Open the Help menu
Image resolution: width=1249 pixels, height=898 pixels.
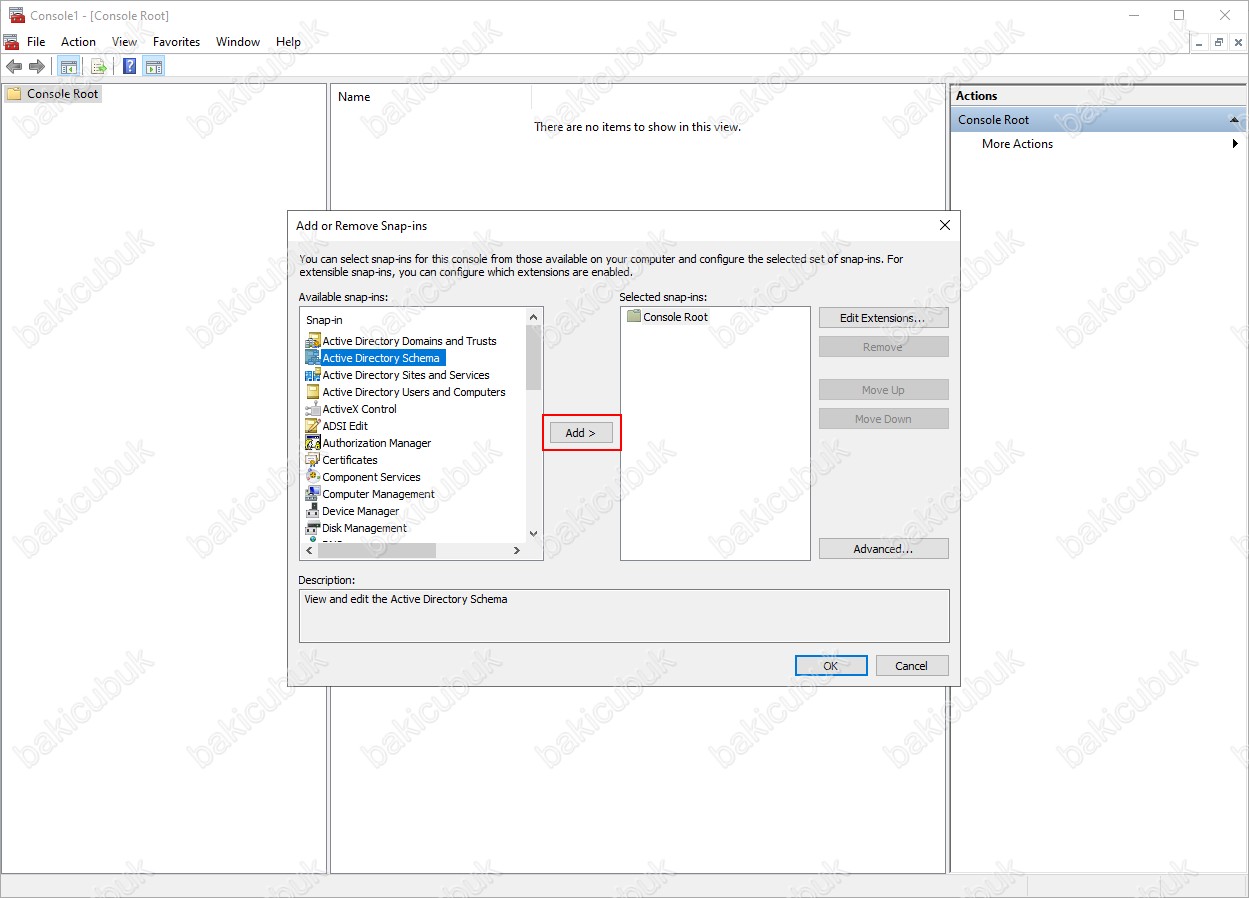coord(288,42)
